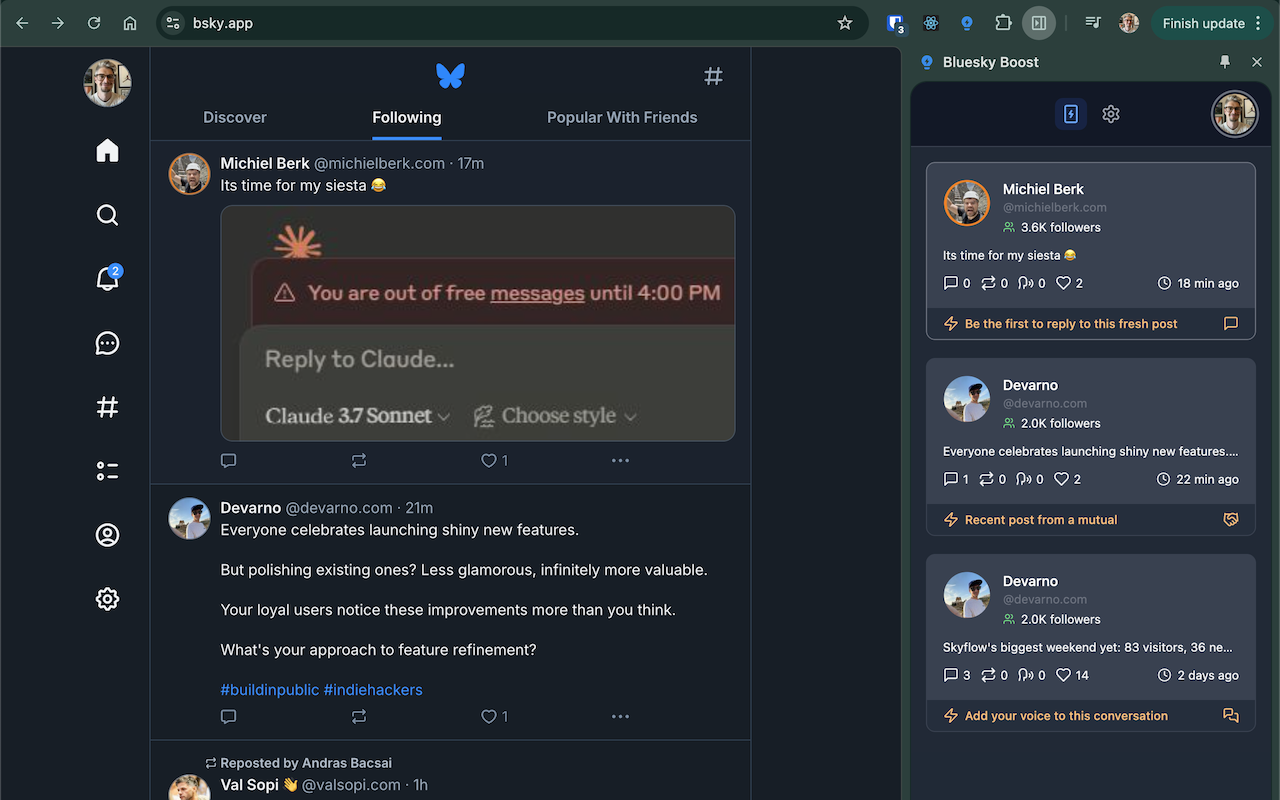Open the browser home button
The width and height of the screenshot is (1280, 800).
point(130,23)
